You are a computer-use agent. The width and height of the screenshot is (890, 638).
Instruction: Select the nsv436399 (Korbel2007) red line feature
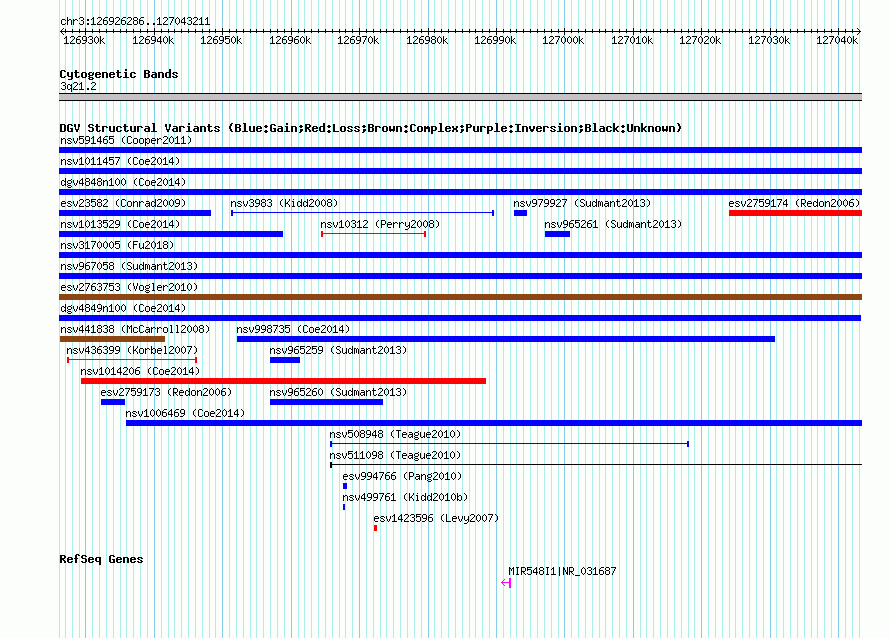coord(132,360)
